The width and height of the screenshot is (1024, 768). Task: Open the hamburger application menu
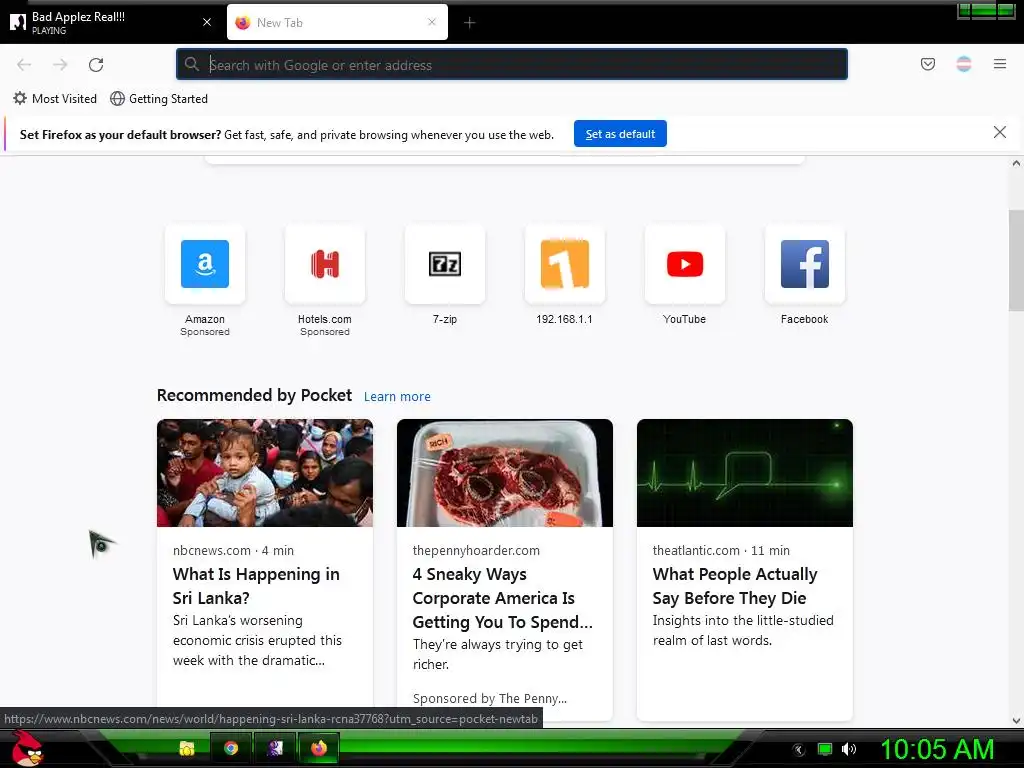(999, 64)
